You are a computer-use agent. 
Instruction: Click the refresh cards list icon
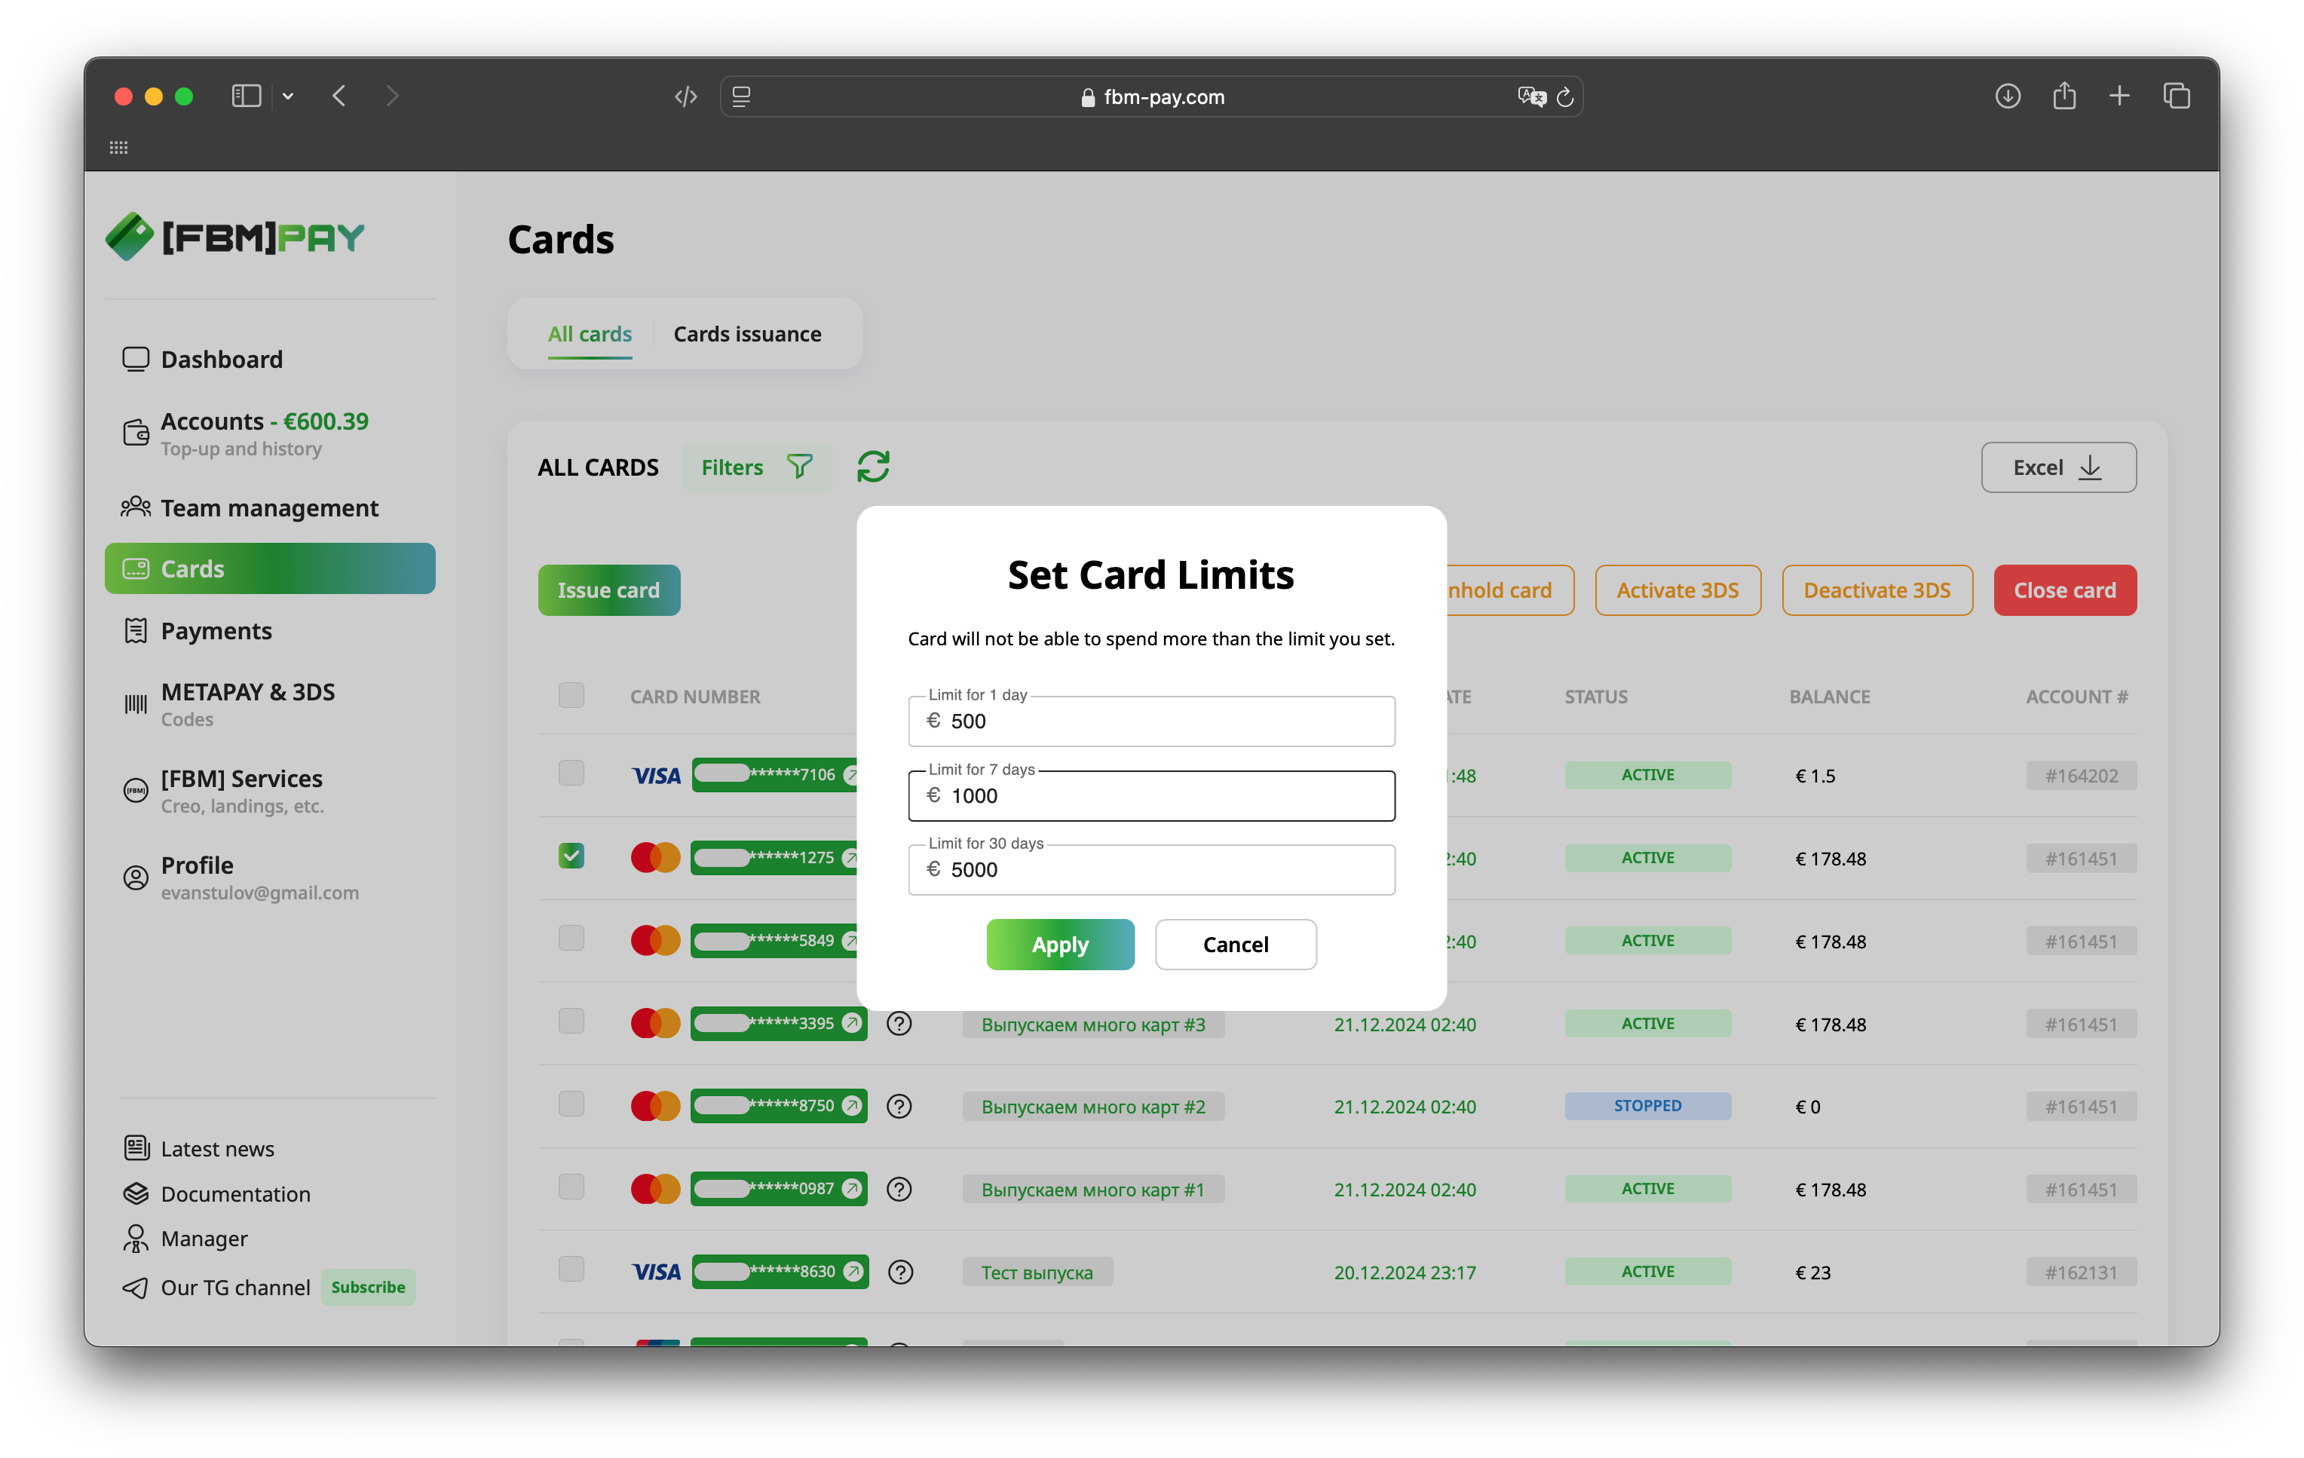click(x=873, y=467)
